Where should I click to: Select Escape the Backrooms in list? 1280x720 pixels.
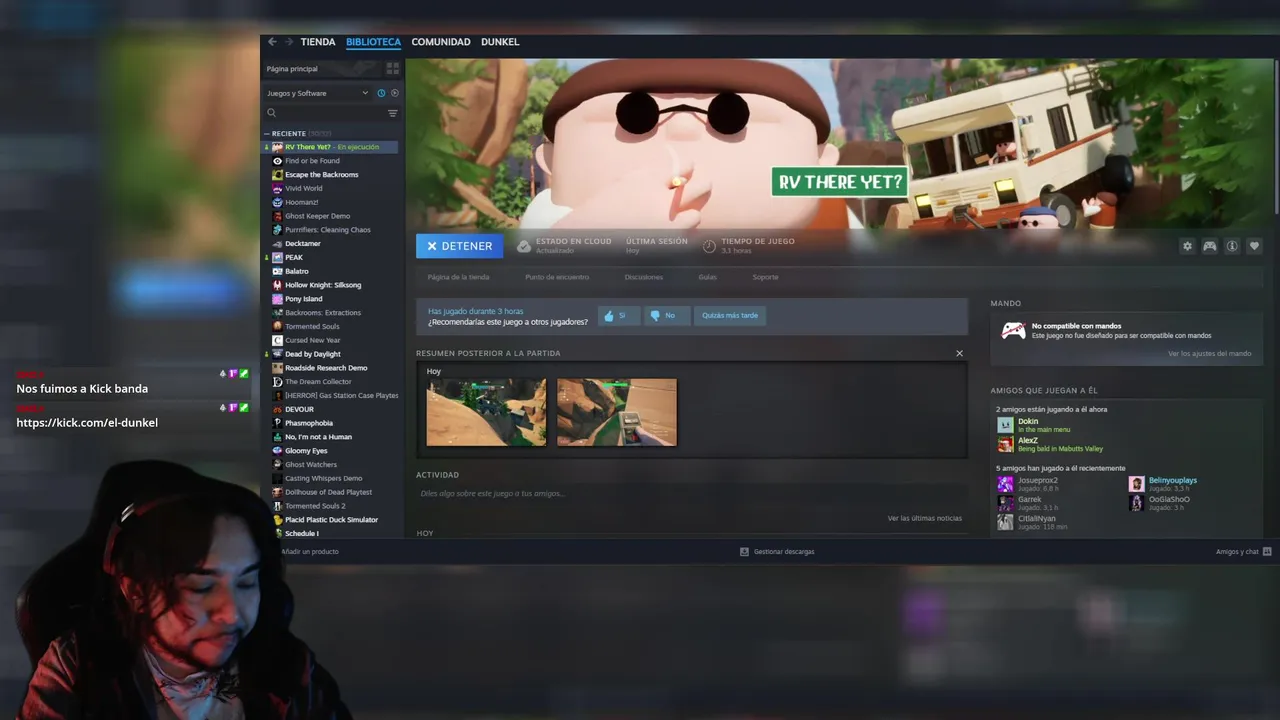pyautogui.click(x=321, y=175)
